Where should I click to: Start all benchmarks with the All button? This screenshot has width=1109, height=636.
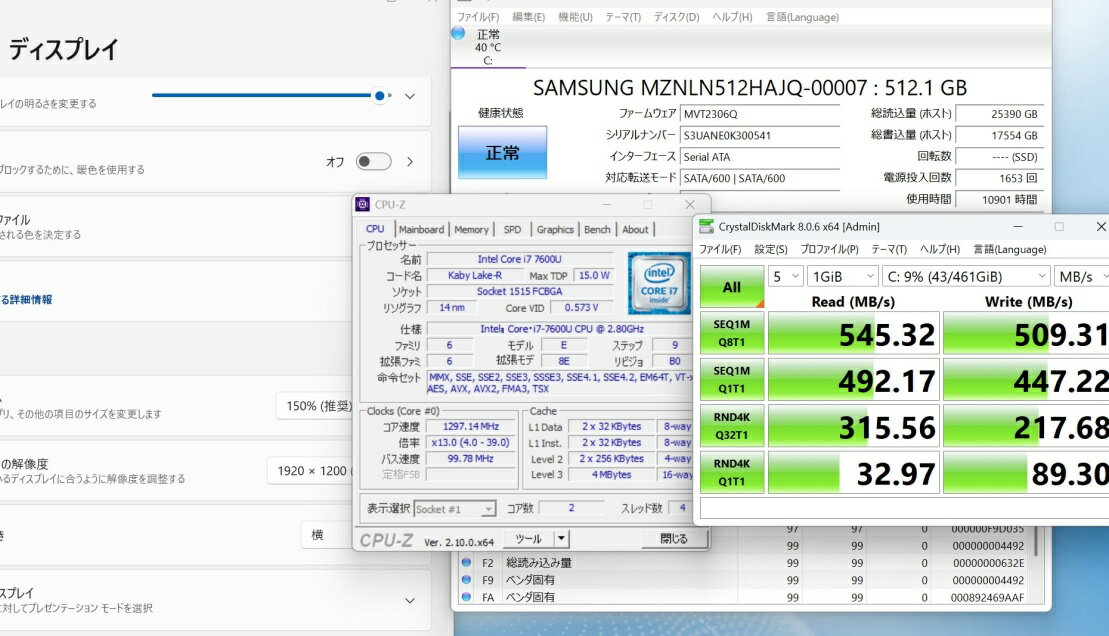click(x=731, y=287)
